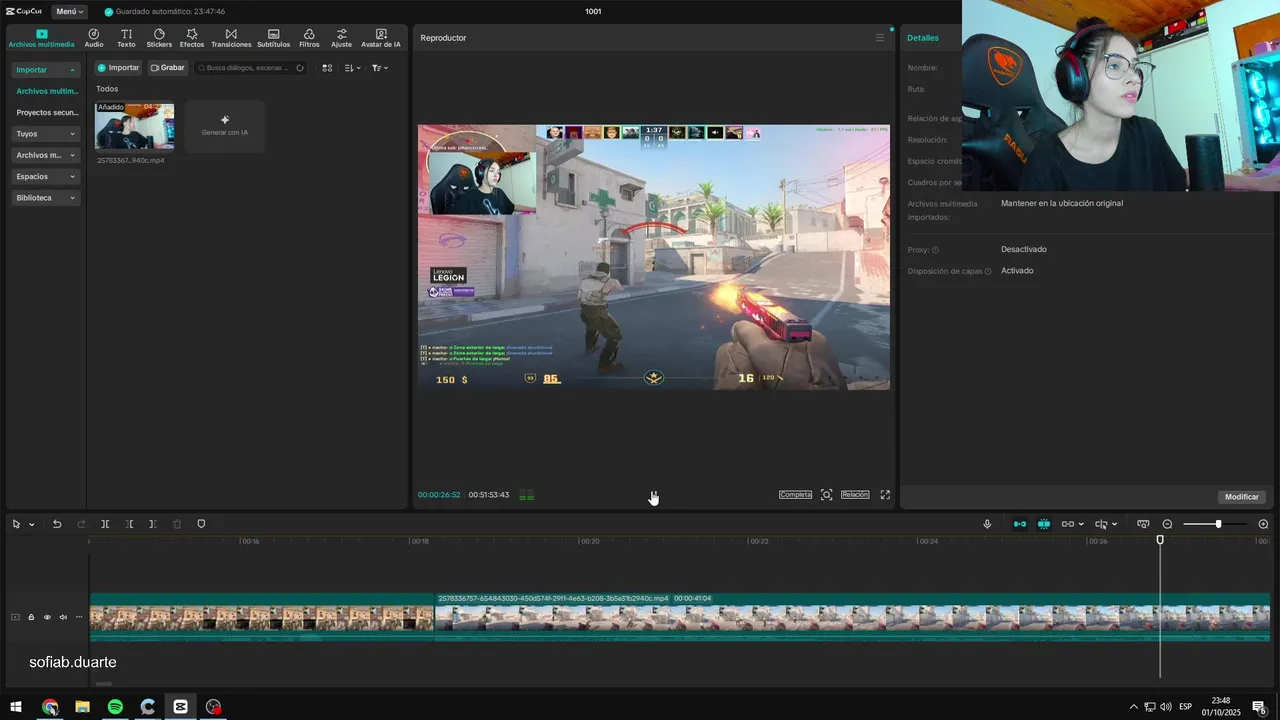
Task: Open the media filter dropdown
Action: click(x=380, y=68)
